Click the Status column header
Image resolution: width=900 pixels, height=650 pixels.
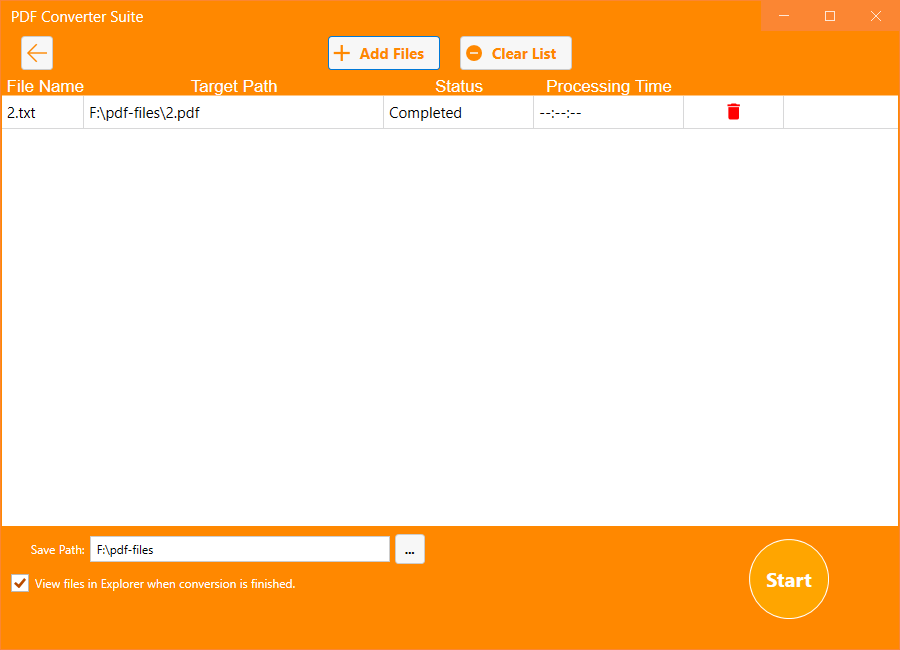click(x=458, y=86)
